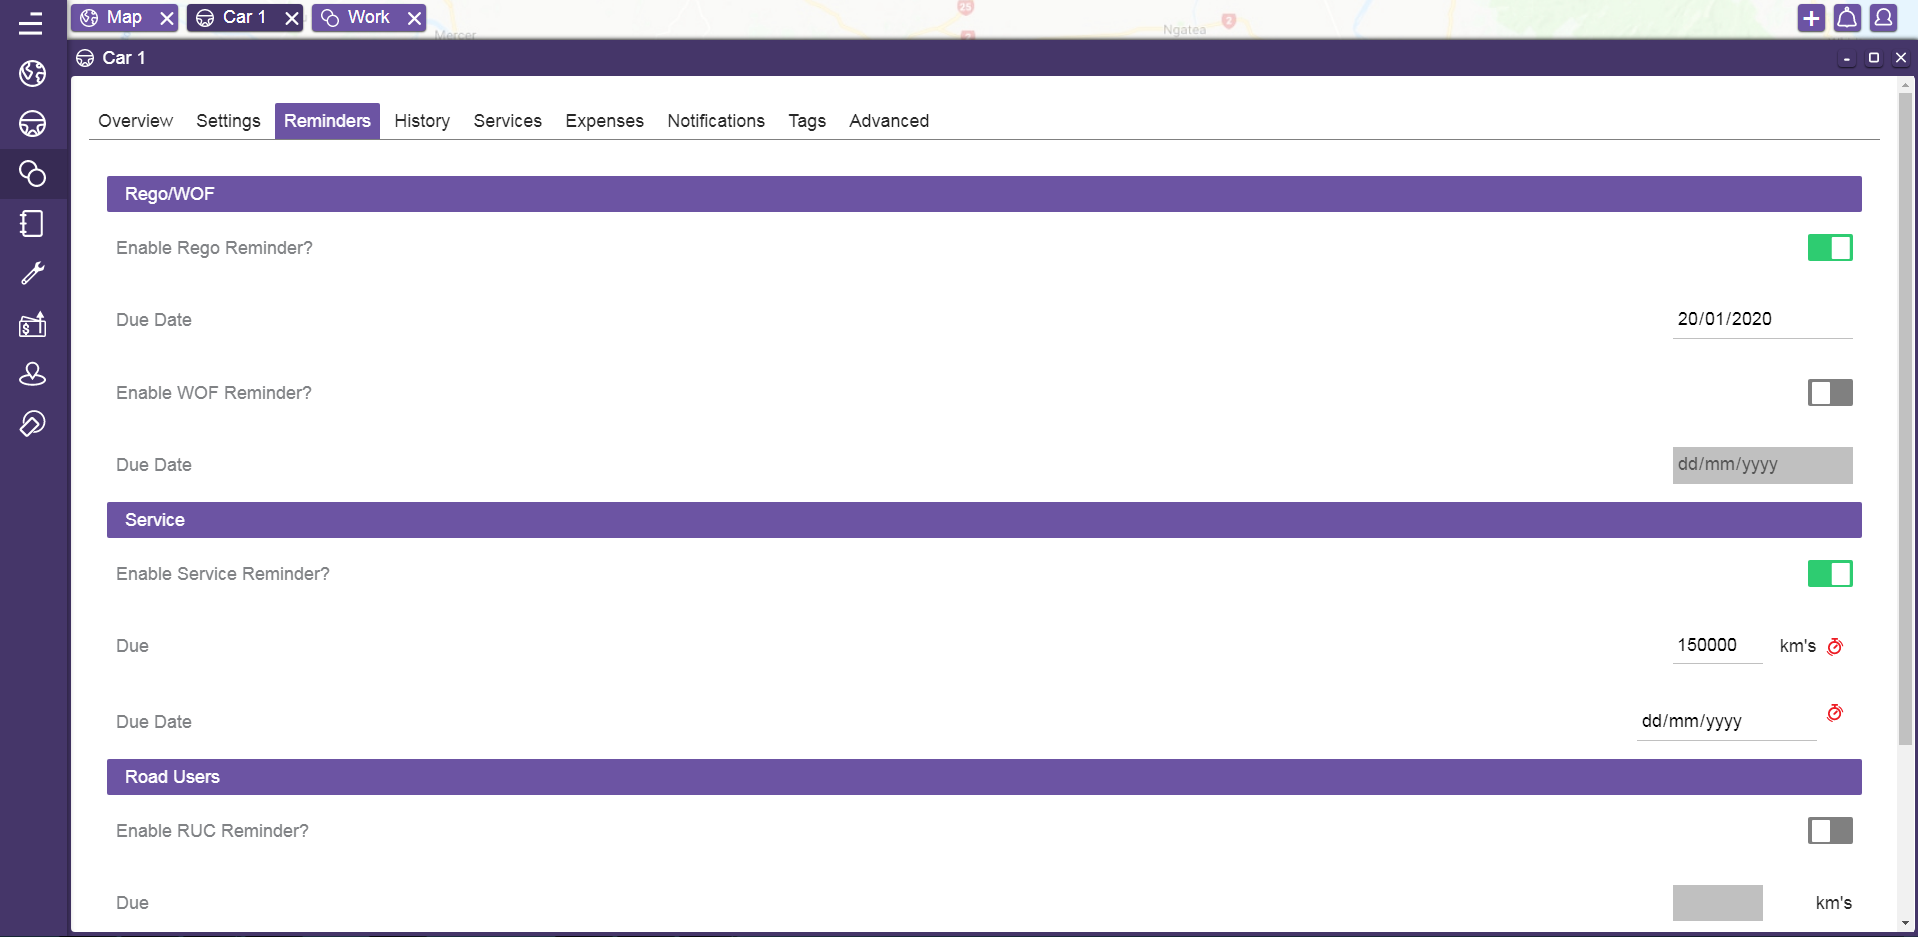Open the History tab

pos(422,121)
